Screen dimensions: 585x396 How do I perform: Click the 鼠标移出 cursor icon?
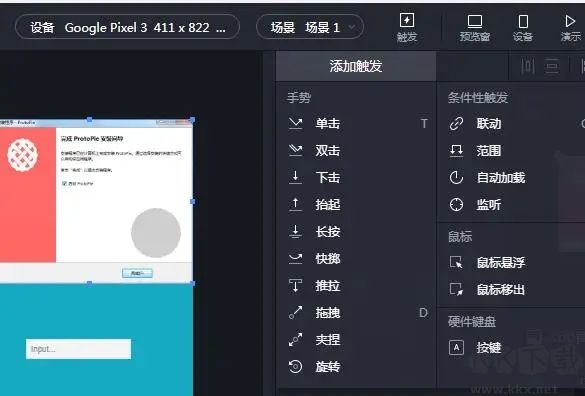pyautogui.click(x=456, y=290)
